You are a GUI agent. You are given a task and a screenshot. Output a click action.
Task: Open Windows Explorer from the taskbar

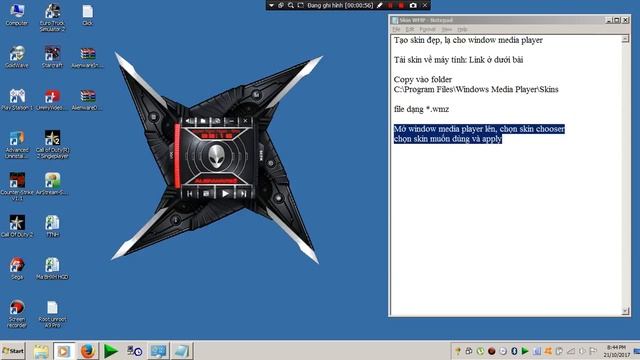(41, 351)
